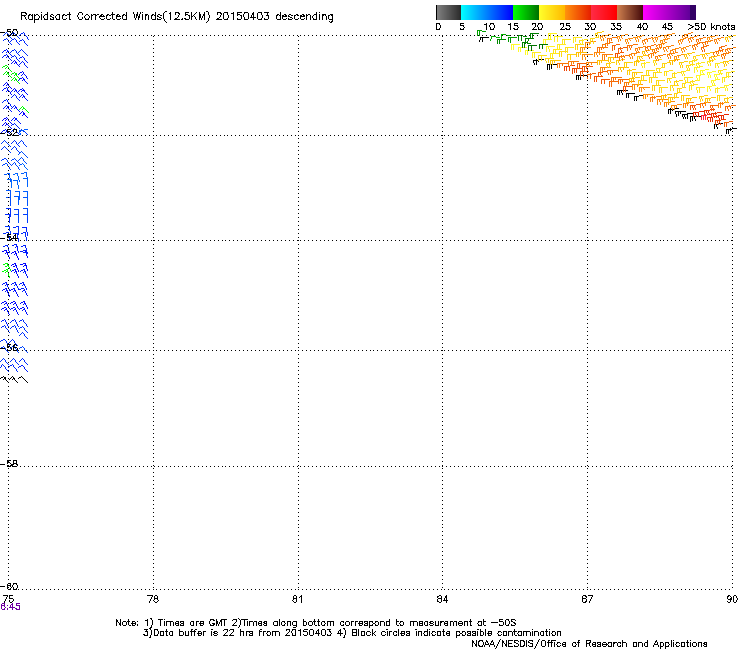This screenshot has height=650, width=740.
Task: Click the '45' legend scale number
Action: coord(667,27)
